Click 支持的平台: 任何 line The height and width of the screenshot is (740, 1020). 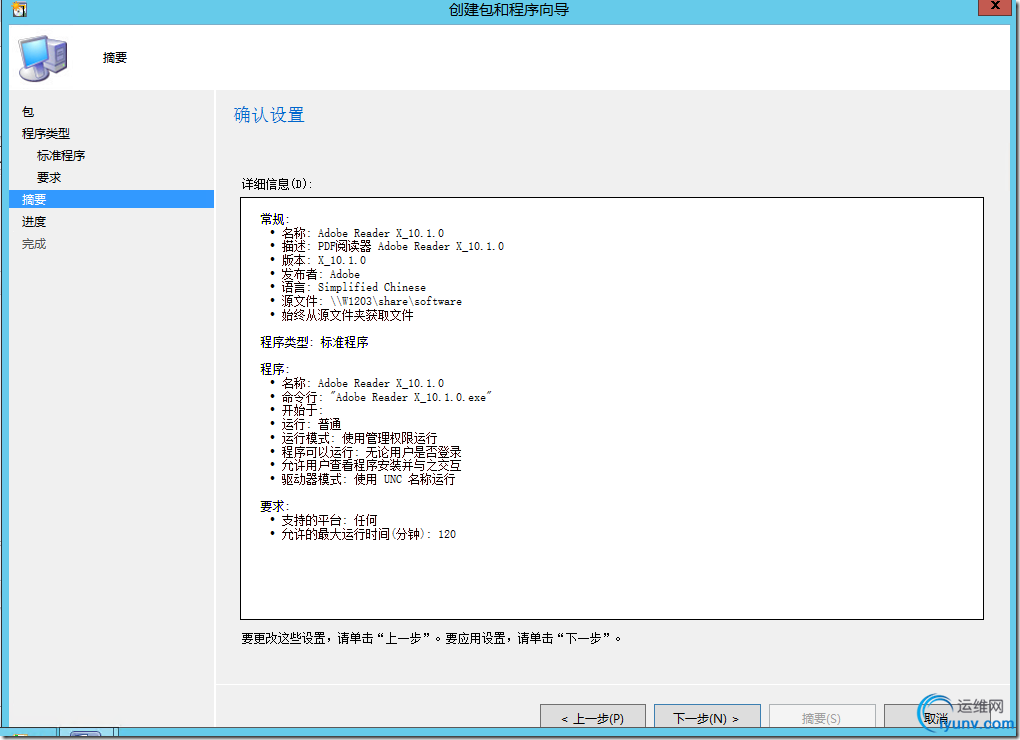329,520
